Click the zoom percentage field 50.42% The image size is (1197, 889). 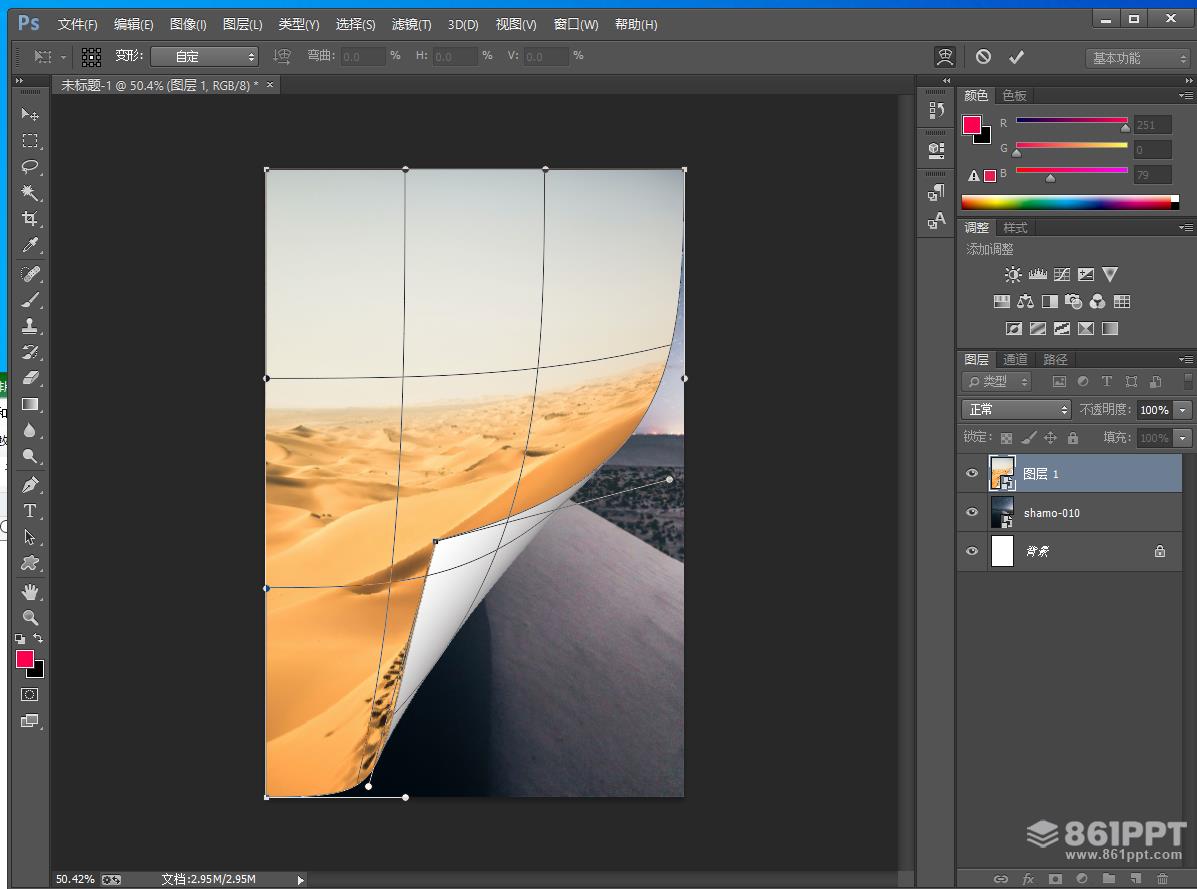(75, 880)
